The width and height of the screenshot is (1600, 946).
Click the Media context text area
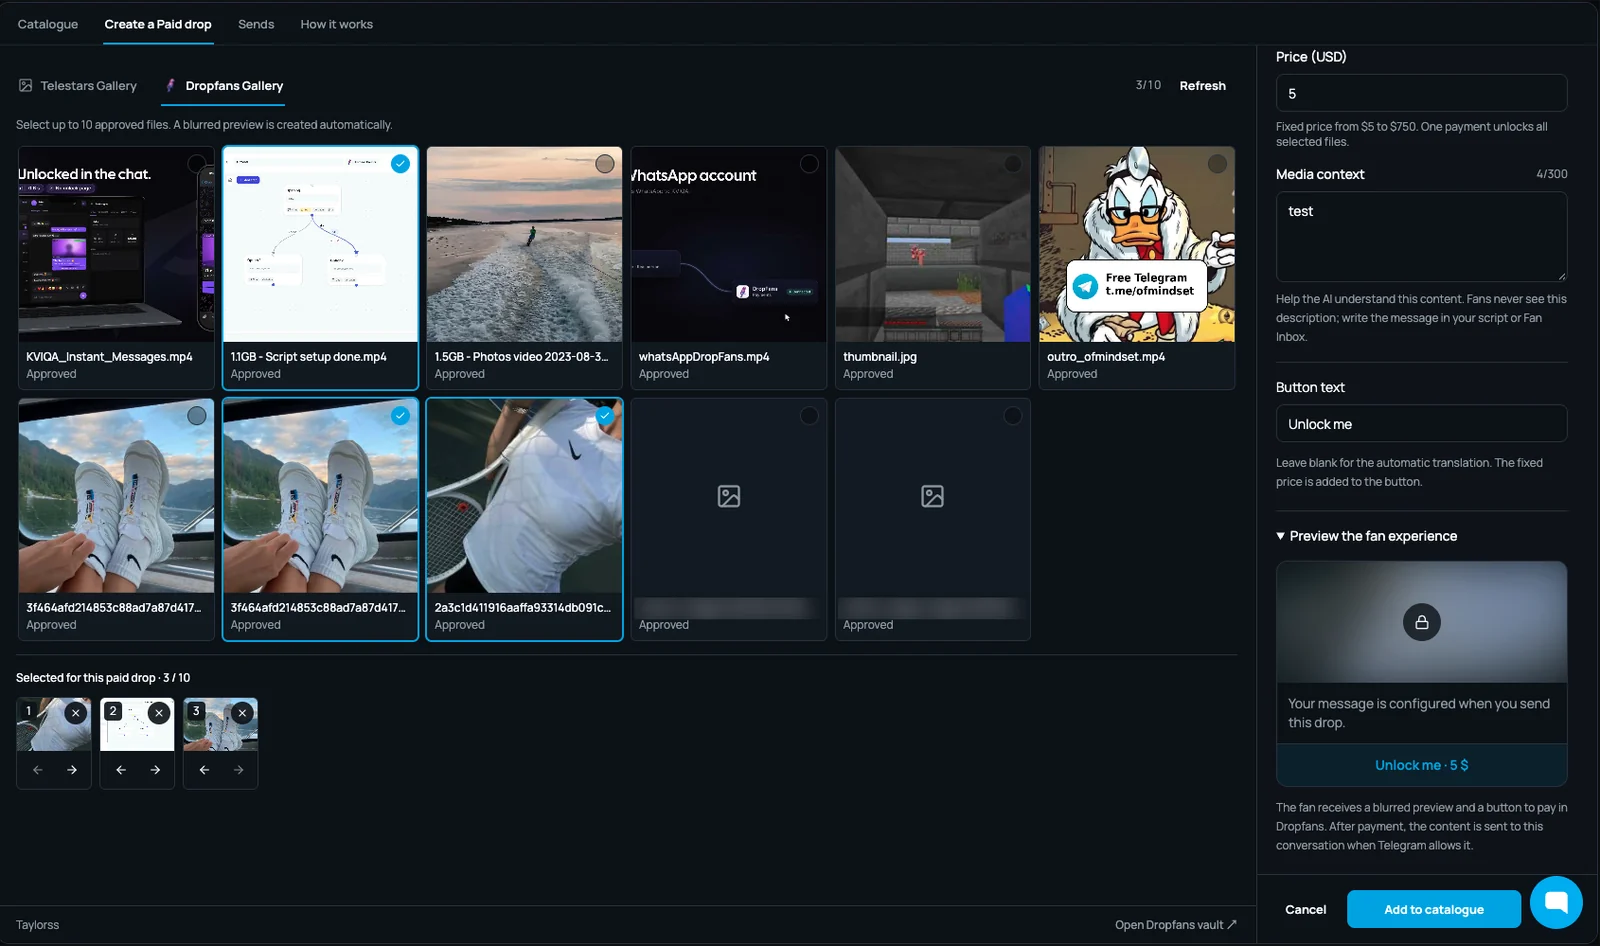[1421, 237]
